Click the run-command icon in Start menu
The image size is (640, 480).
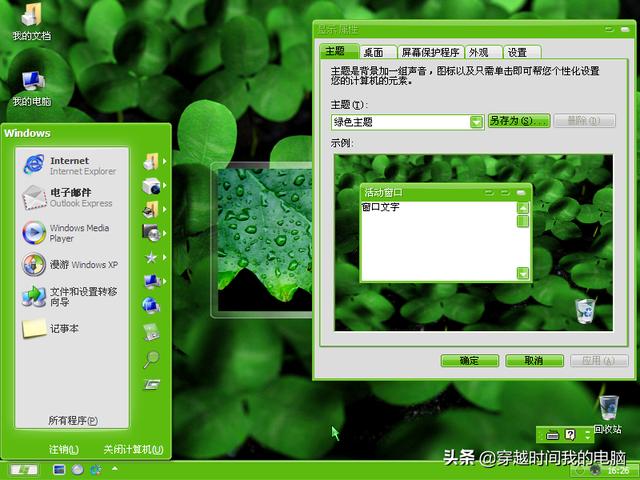pyautogui.click(x=151, y=384)
